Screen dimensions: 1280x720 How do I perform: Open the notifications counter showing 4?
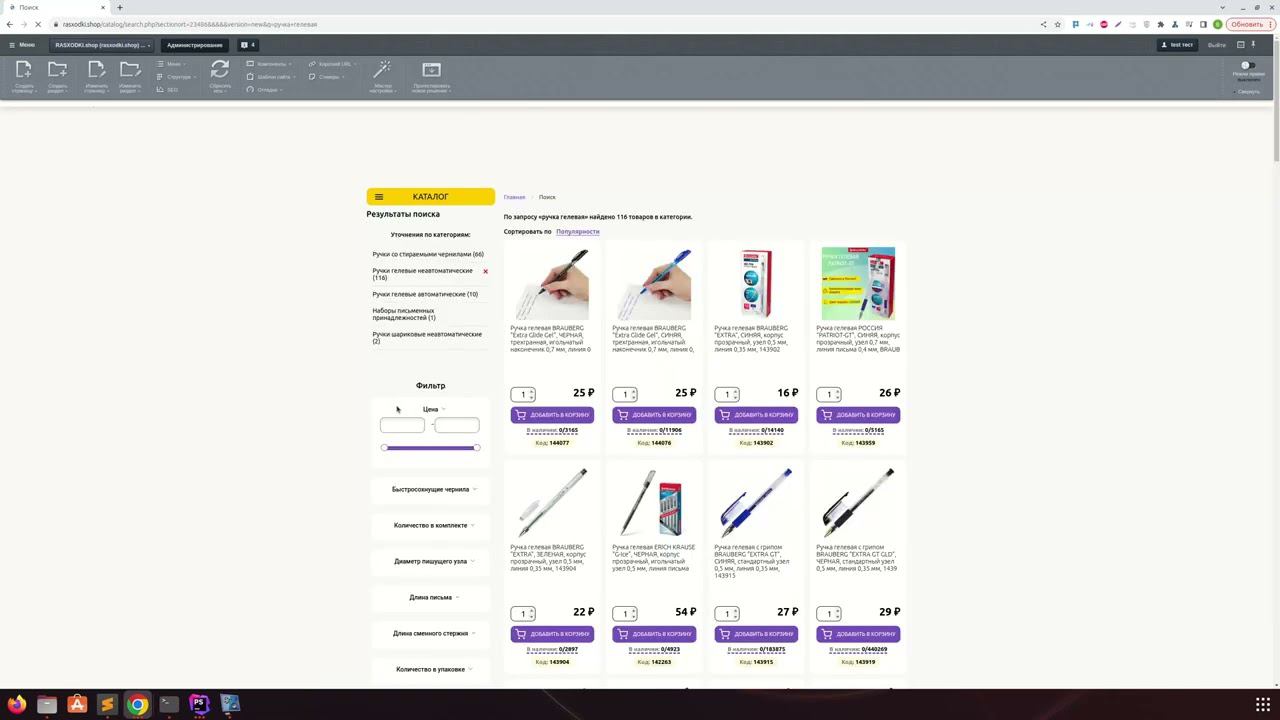[x=248, y=45]
